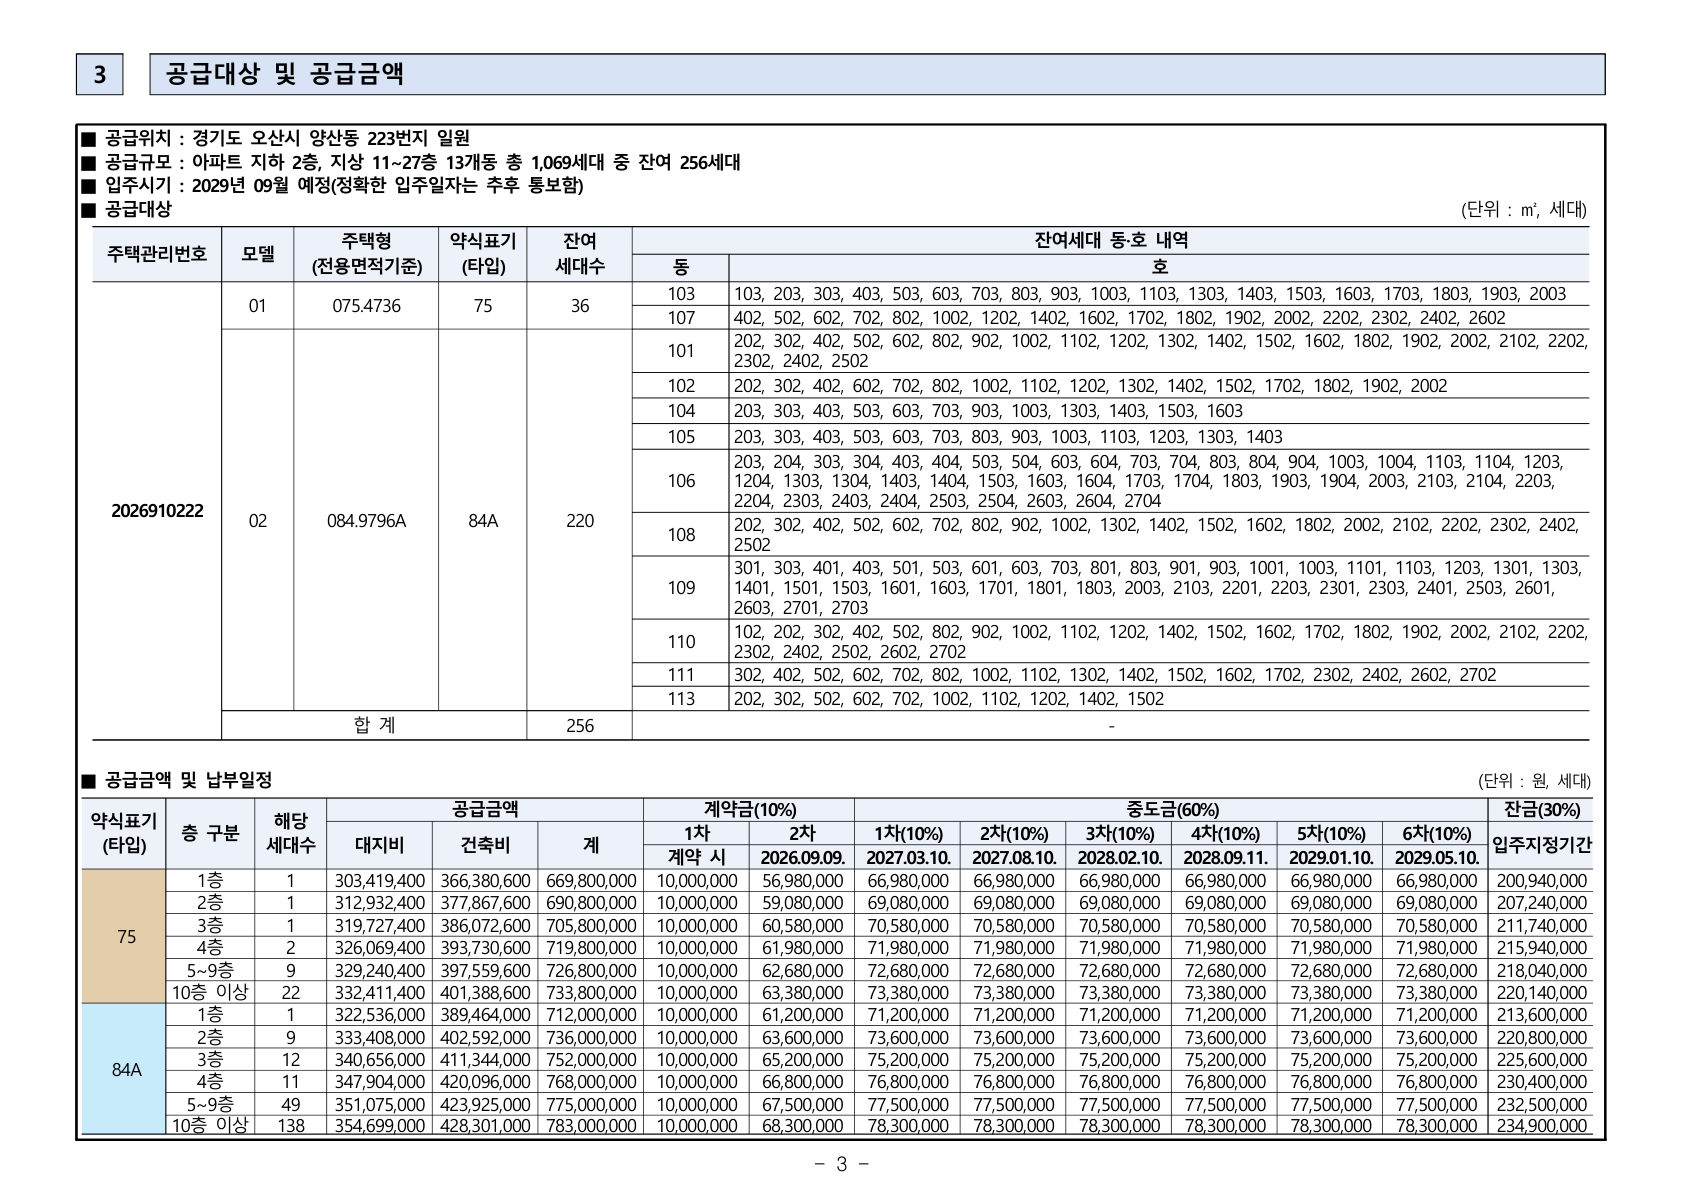Click the '중도금(60%)' header cell

coord(1172,810)
